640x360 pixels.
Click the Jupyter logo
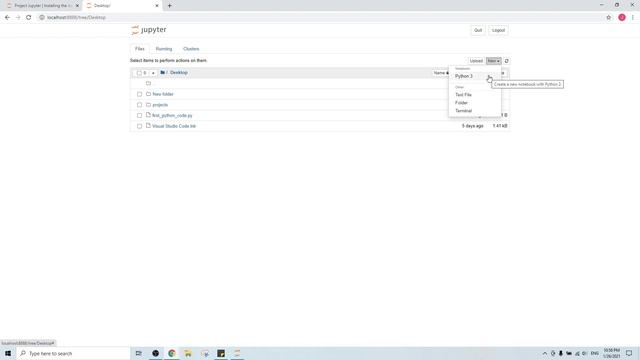tap(149, 30)
